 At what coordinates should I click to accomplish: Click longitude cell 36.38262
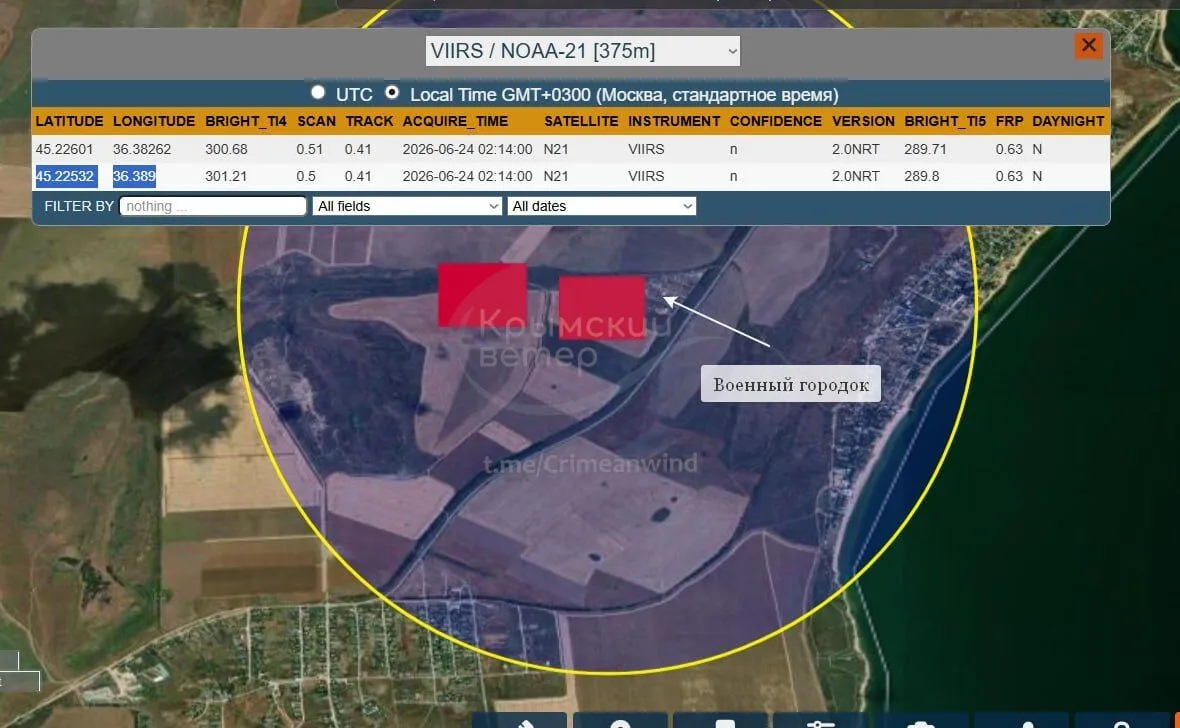[142, 149]
